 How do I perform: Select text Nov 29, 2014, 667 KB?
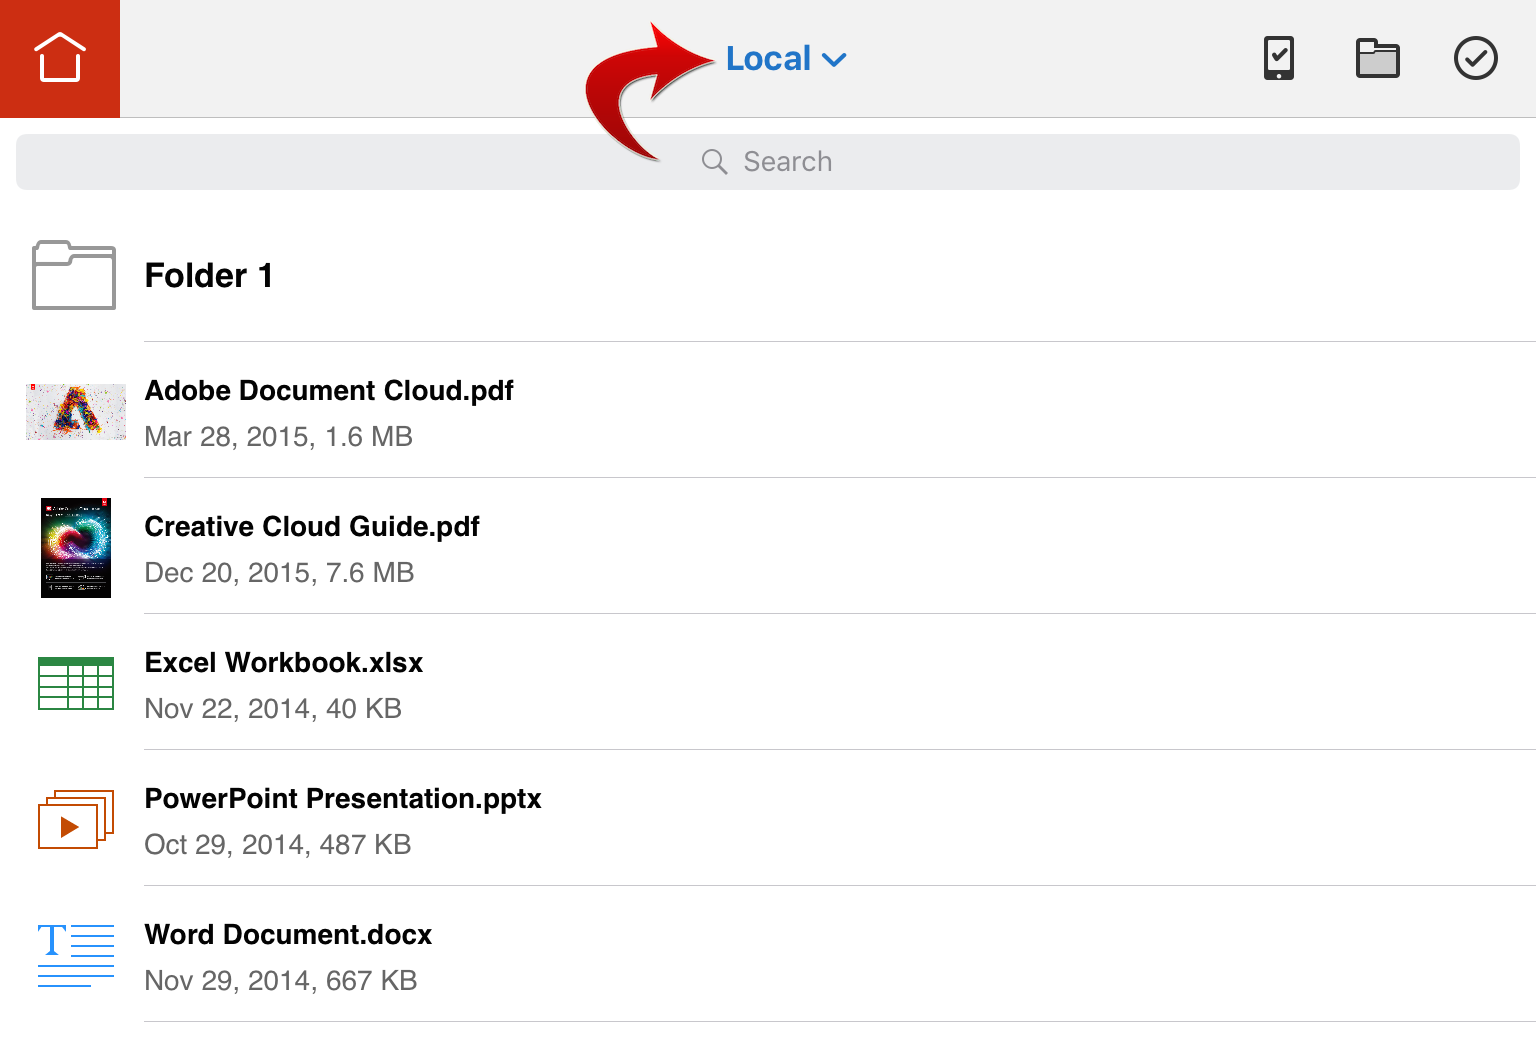[x=281, y=981]
